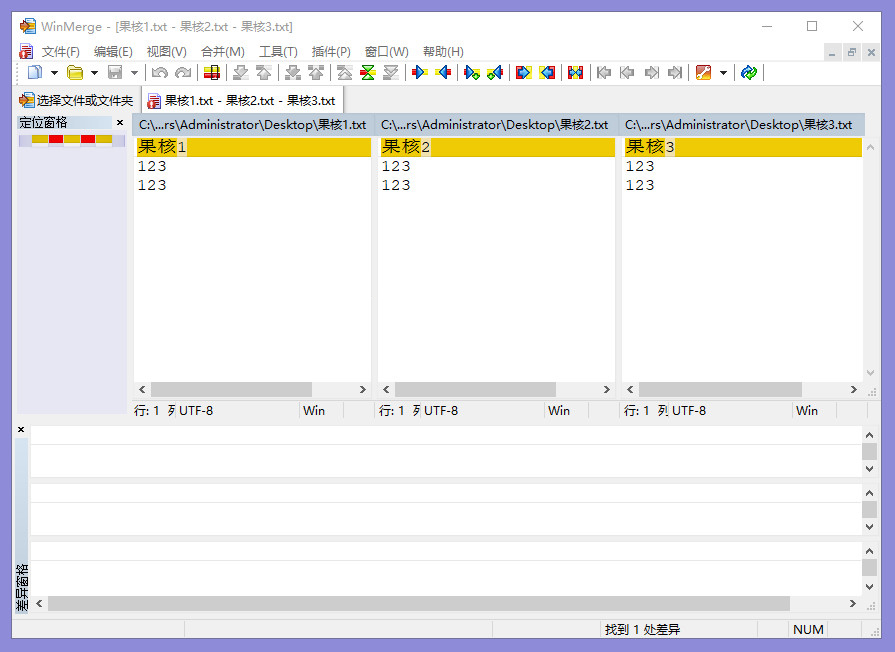Refresh the comparison with the green arrows icon

[748, 72]
